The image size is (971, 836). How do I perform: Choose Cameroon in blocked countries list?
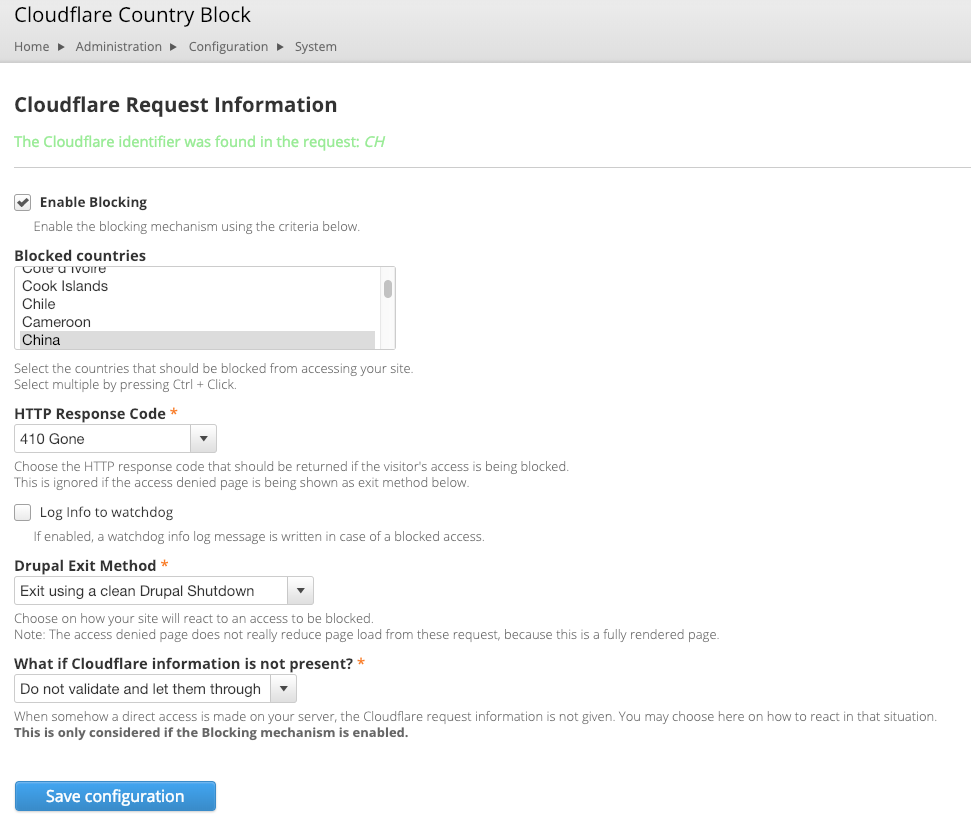pyautogui.click(x=56, y=322)
